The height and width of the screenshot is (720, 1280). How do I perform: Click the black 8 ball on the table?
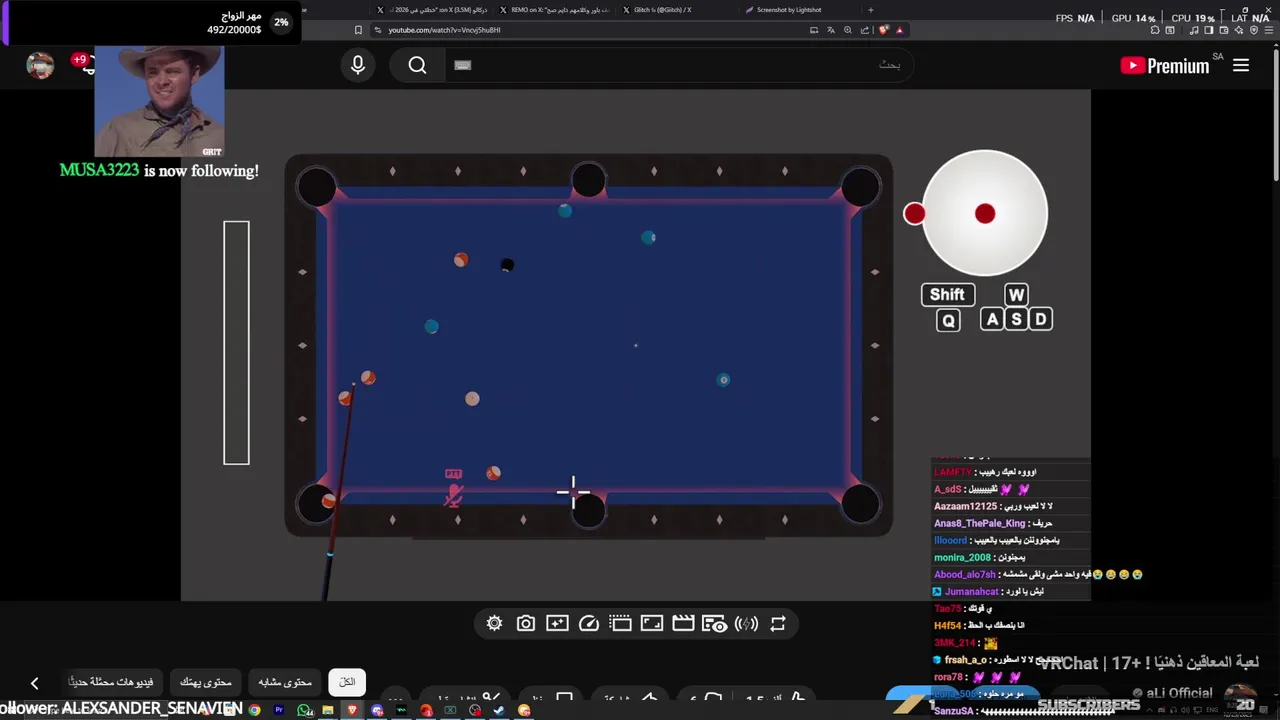[x=507, y=265]
